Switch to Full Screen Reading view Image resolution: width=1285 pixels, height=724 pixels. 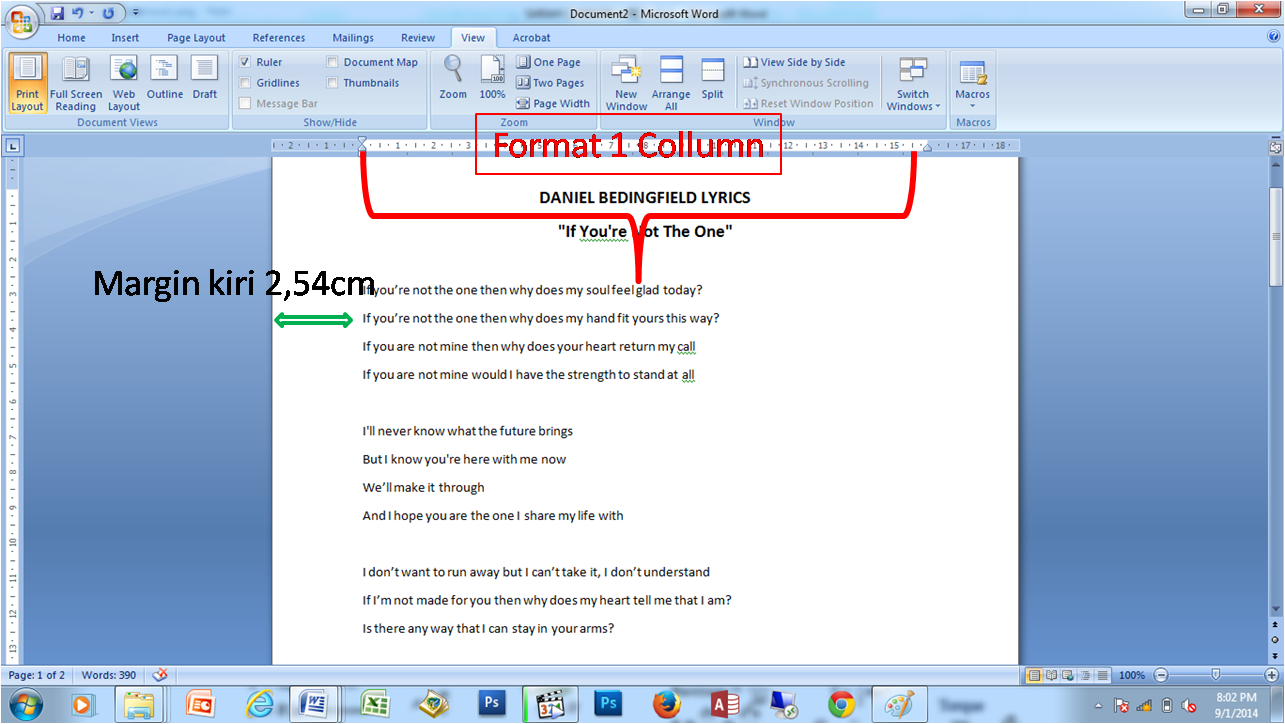click(76, 83)
